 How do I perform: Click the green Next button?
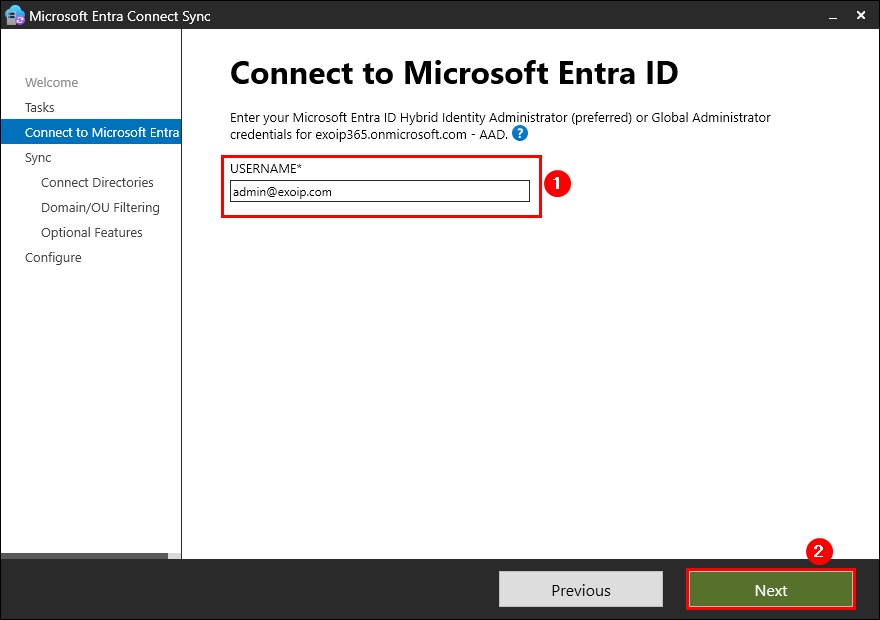click(x=770, y=590)
